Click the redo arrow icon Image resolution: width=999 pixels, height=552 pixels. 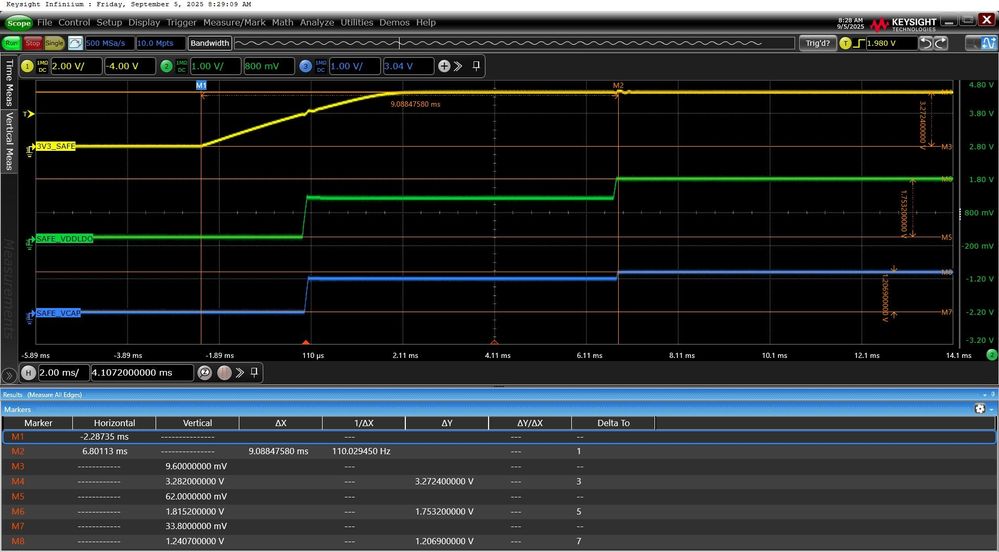(x=941, y=43)
